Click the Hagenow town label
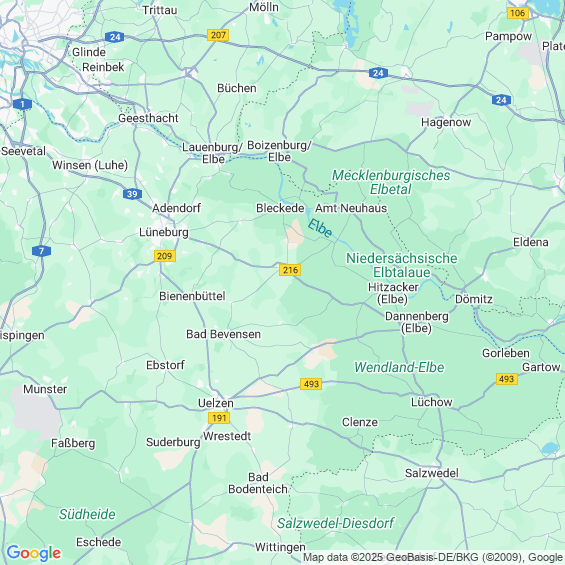This screenshot has width=565, height=565. (x=446, y=123)
